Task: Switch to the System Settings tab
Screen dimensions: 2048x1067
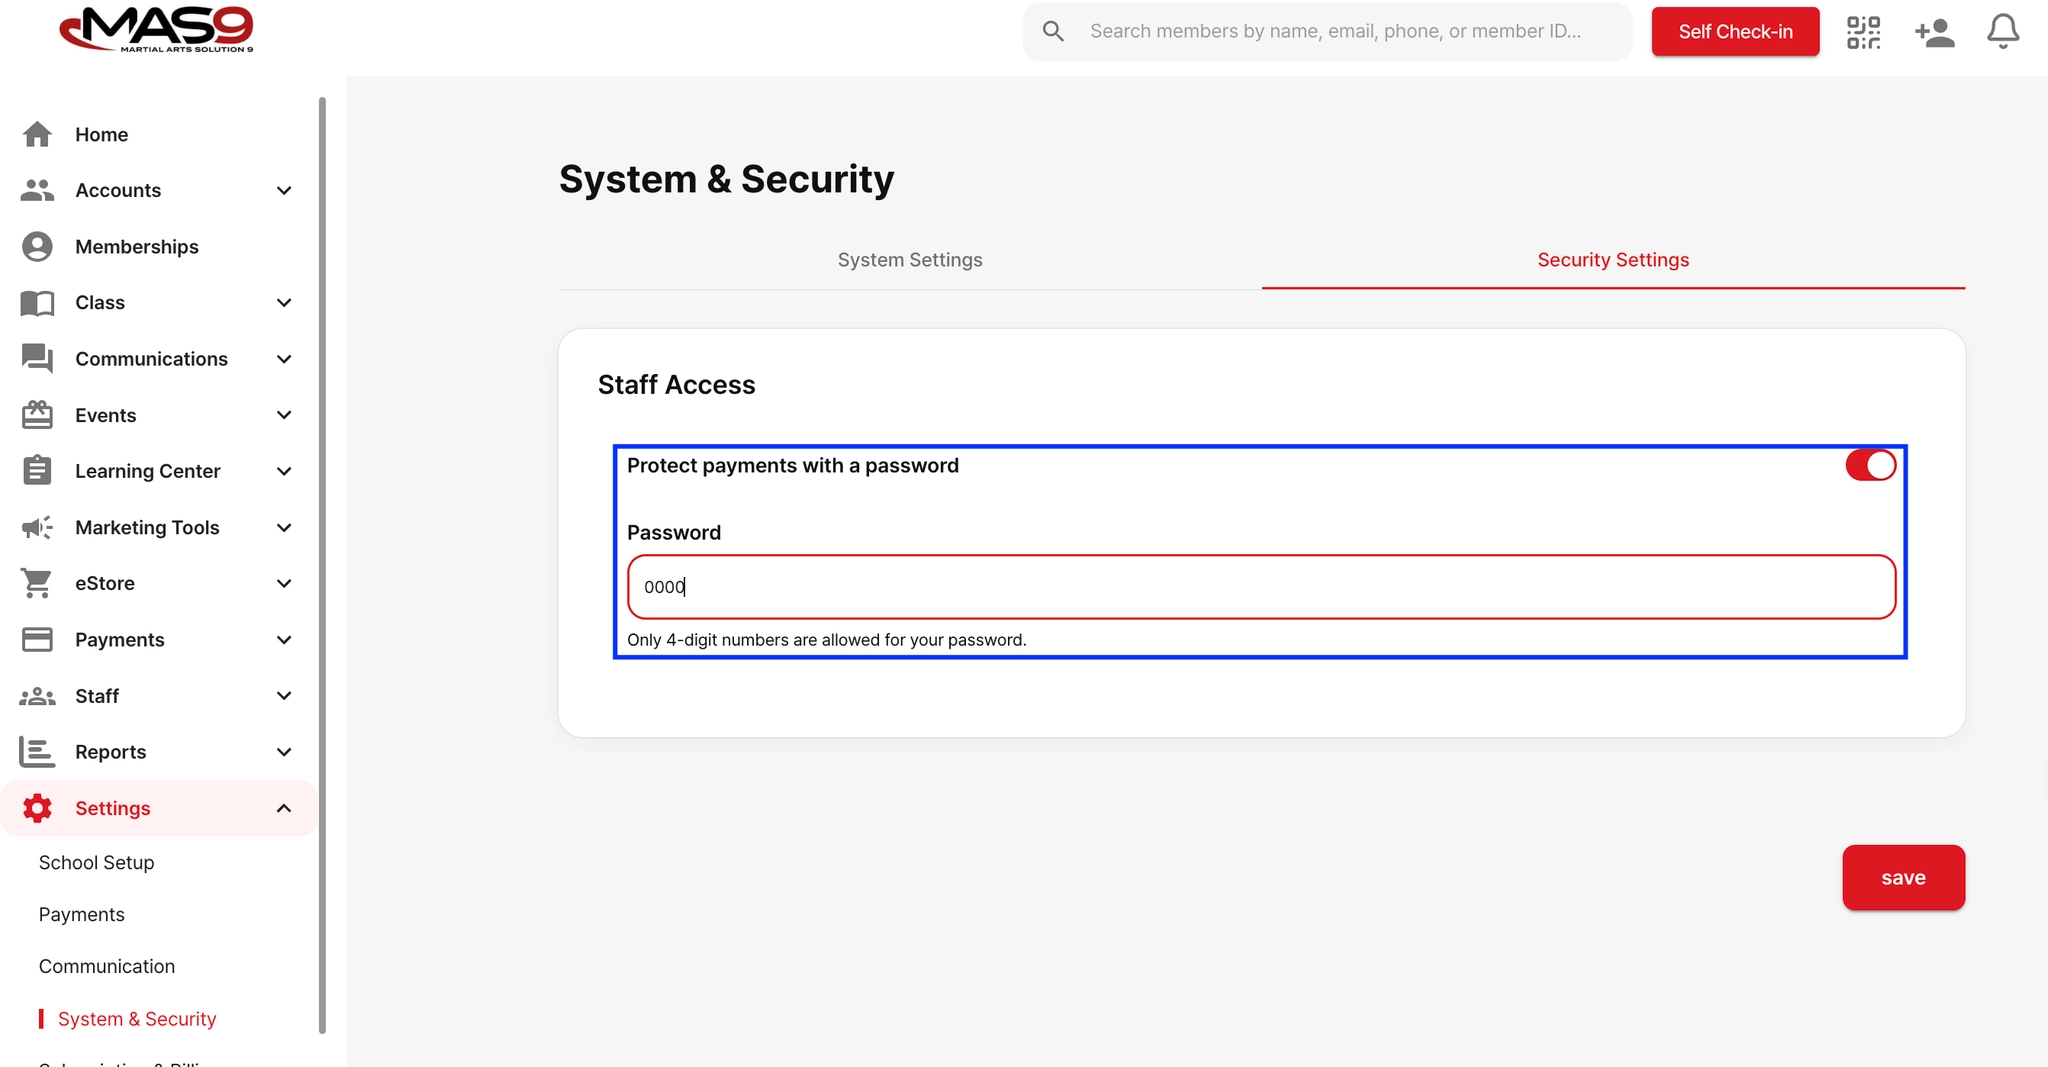Action: pyautogui.click(x=909, y=259)
